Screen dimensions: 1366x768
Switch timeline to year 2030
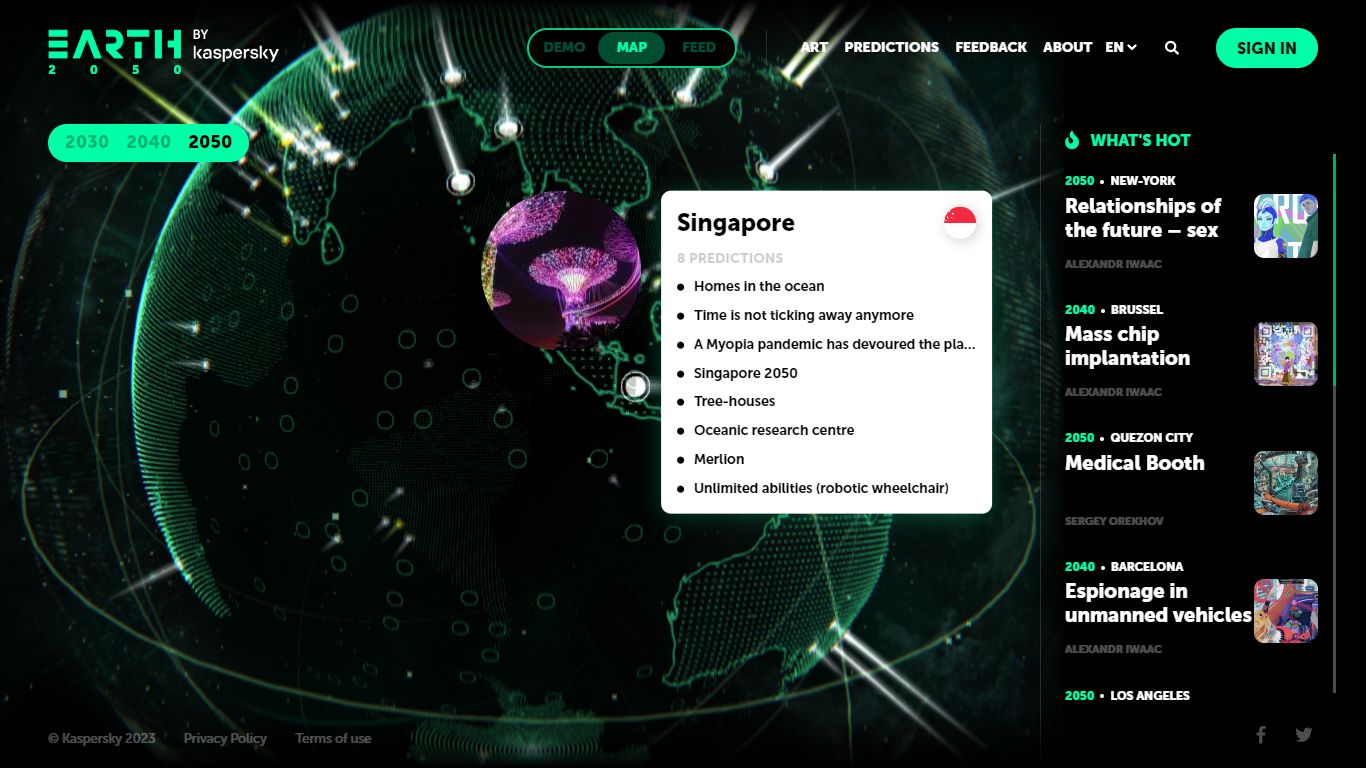(87, 142)
